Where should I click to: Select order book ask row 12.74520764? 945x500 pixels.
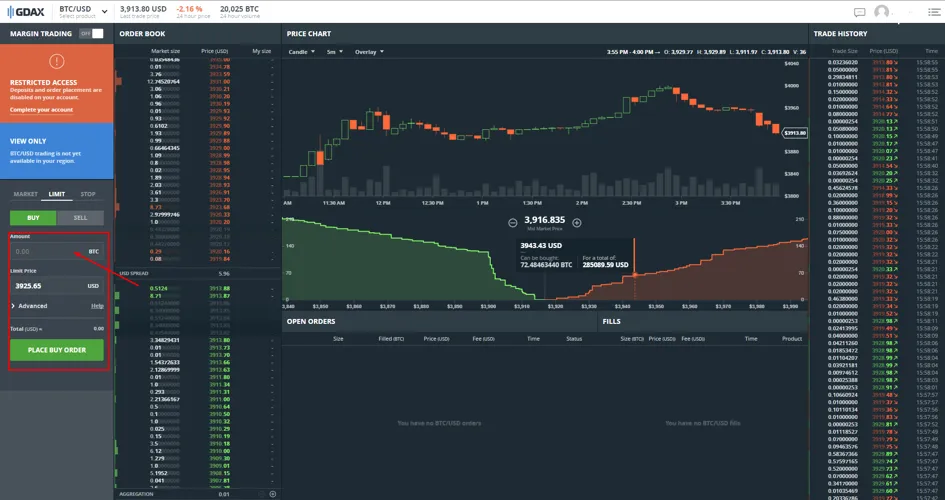[197, 81]
